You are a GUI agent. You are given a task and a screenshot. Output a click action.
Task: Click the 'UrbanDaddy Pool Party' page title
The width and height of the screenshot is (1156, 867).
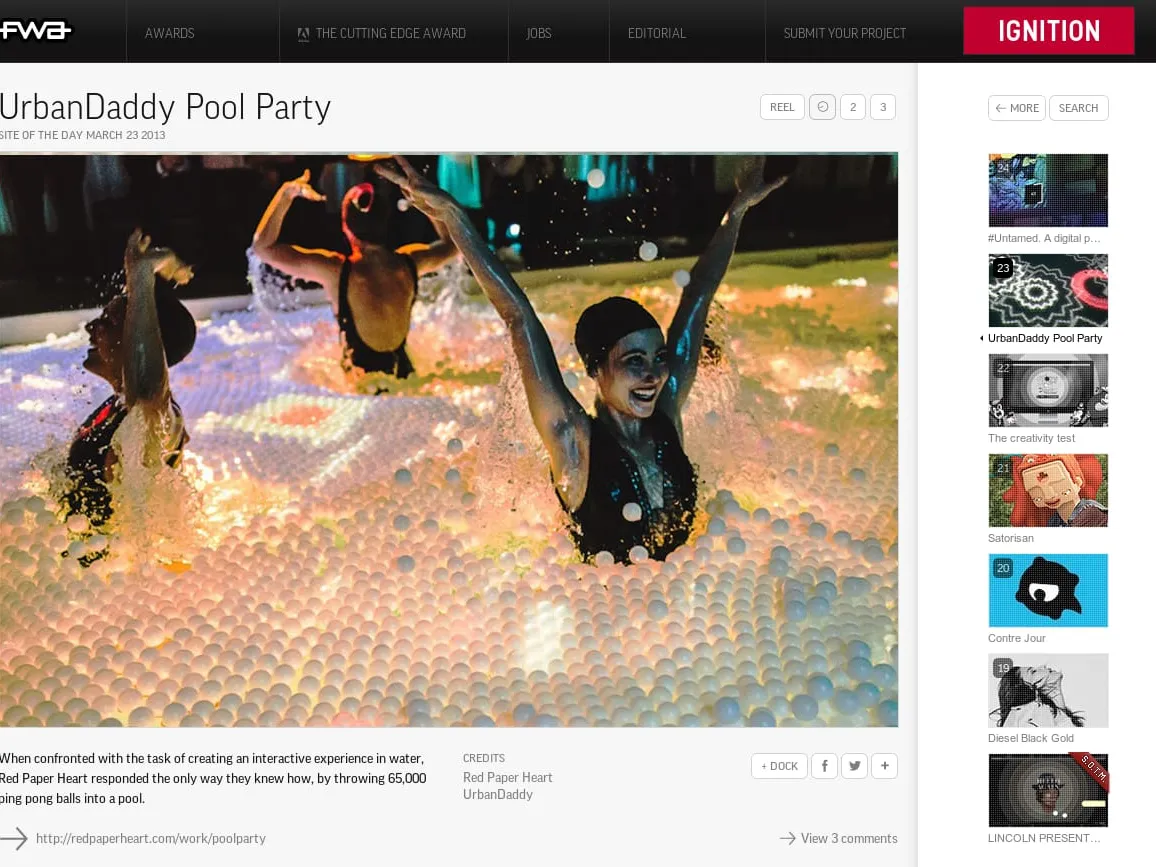165,108
